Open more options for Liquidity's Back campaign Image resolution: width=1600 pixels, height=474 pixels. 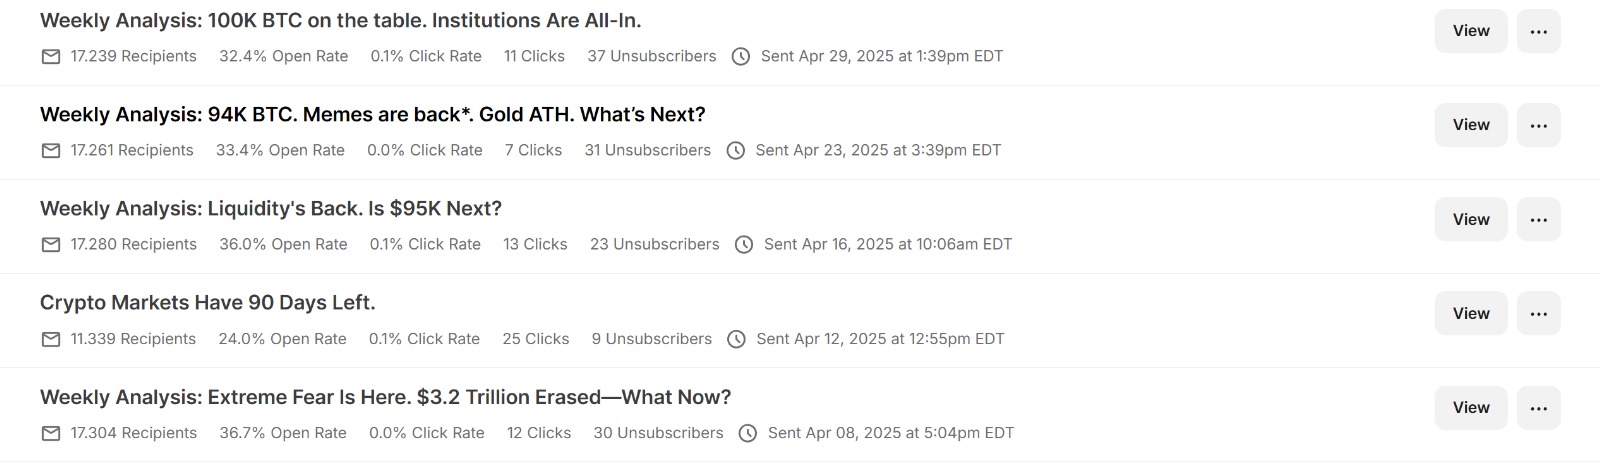[1538, 220]
